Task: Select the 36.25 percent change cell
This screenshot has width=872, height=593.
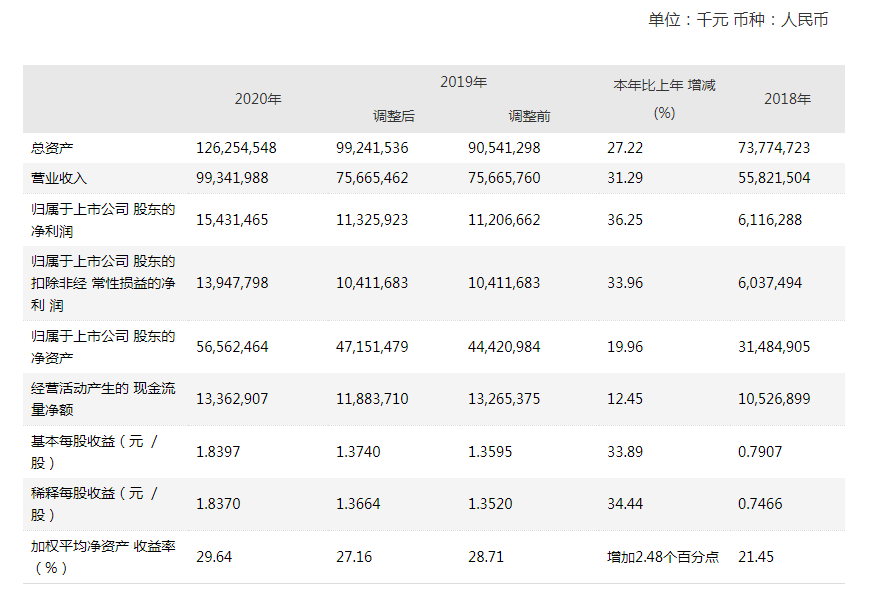Action: tap(623, 219)
